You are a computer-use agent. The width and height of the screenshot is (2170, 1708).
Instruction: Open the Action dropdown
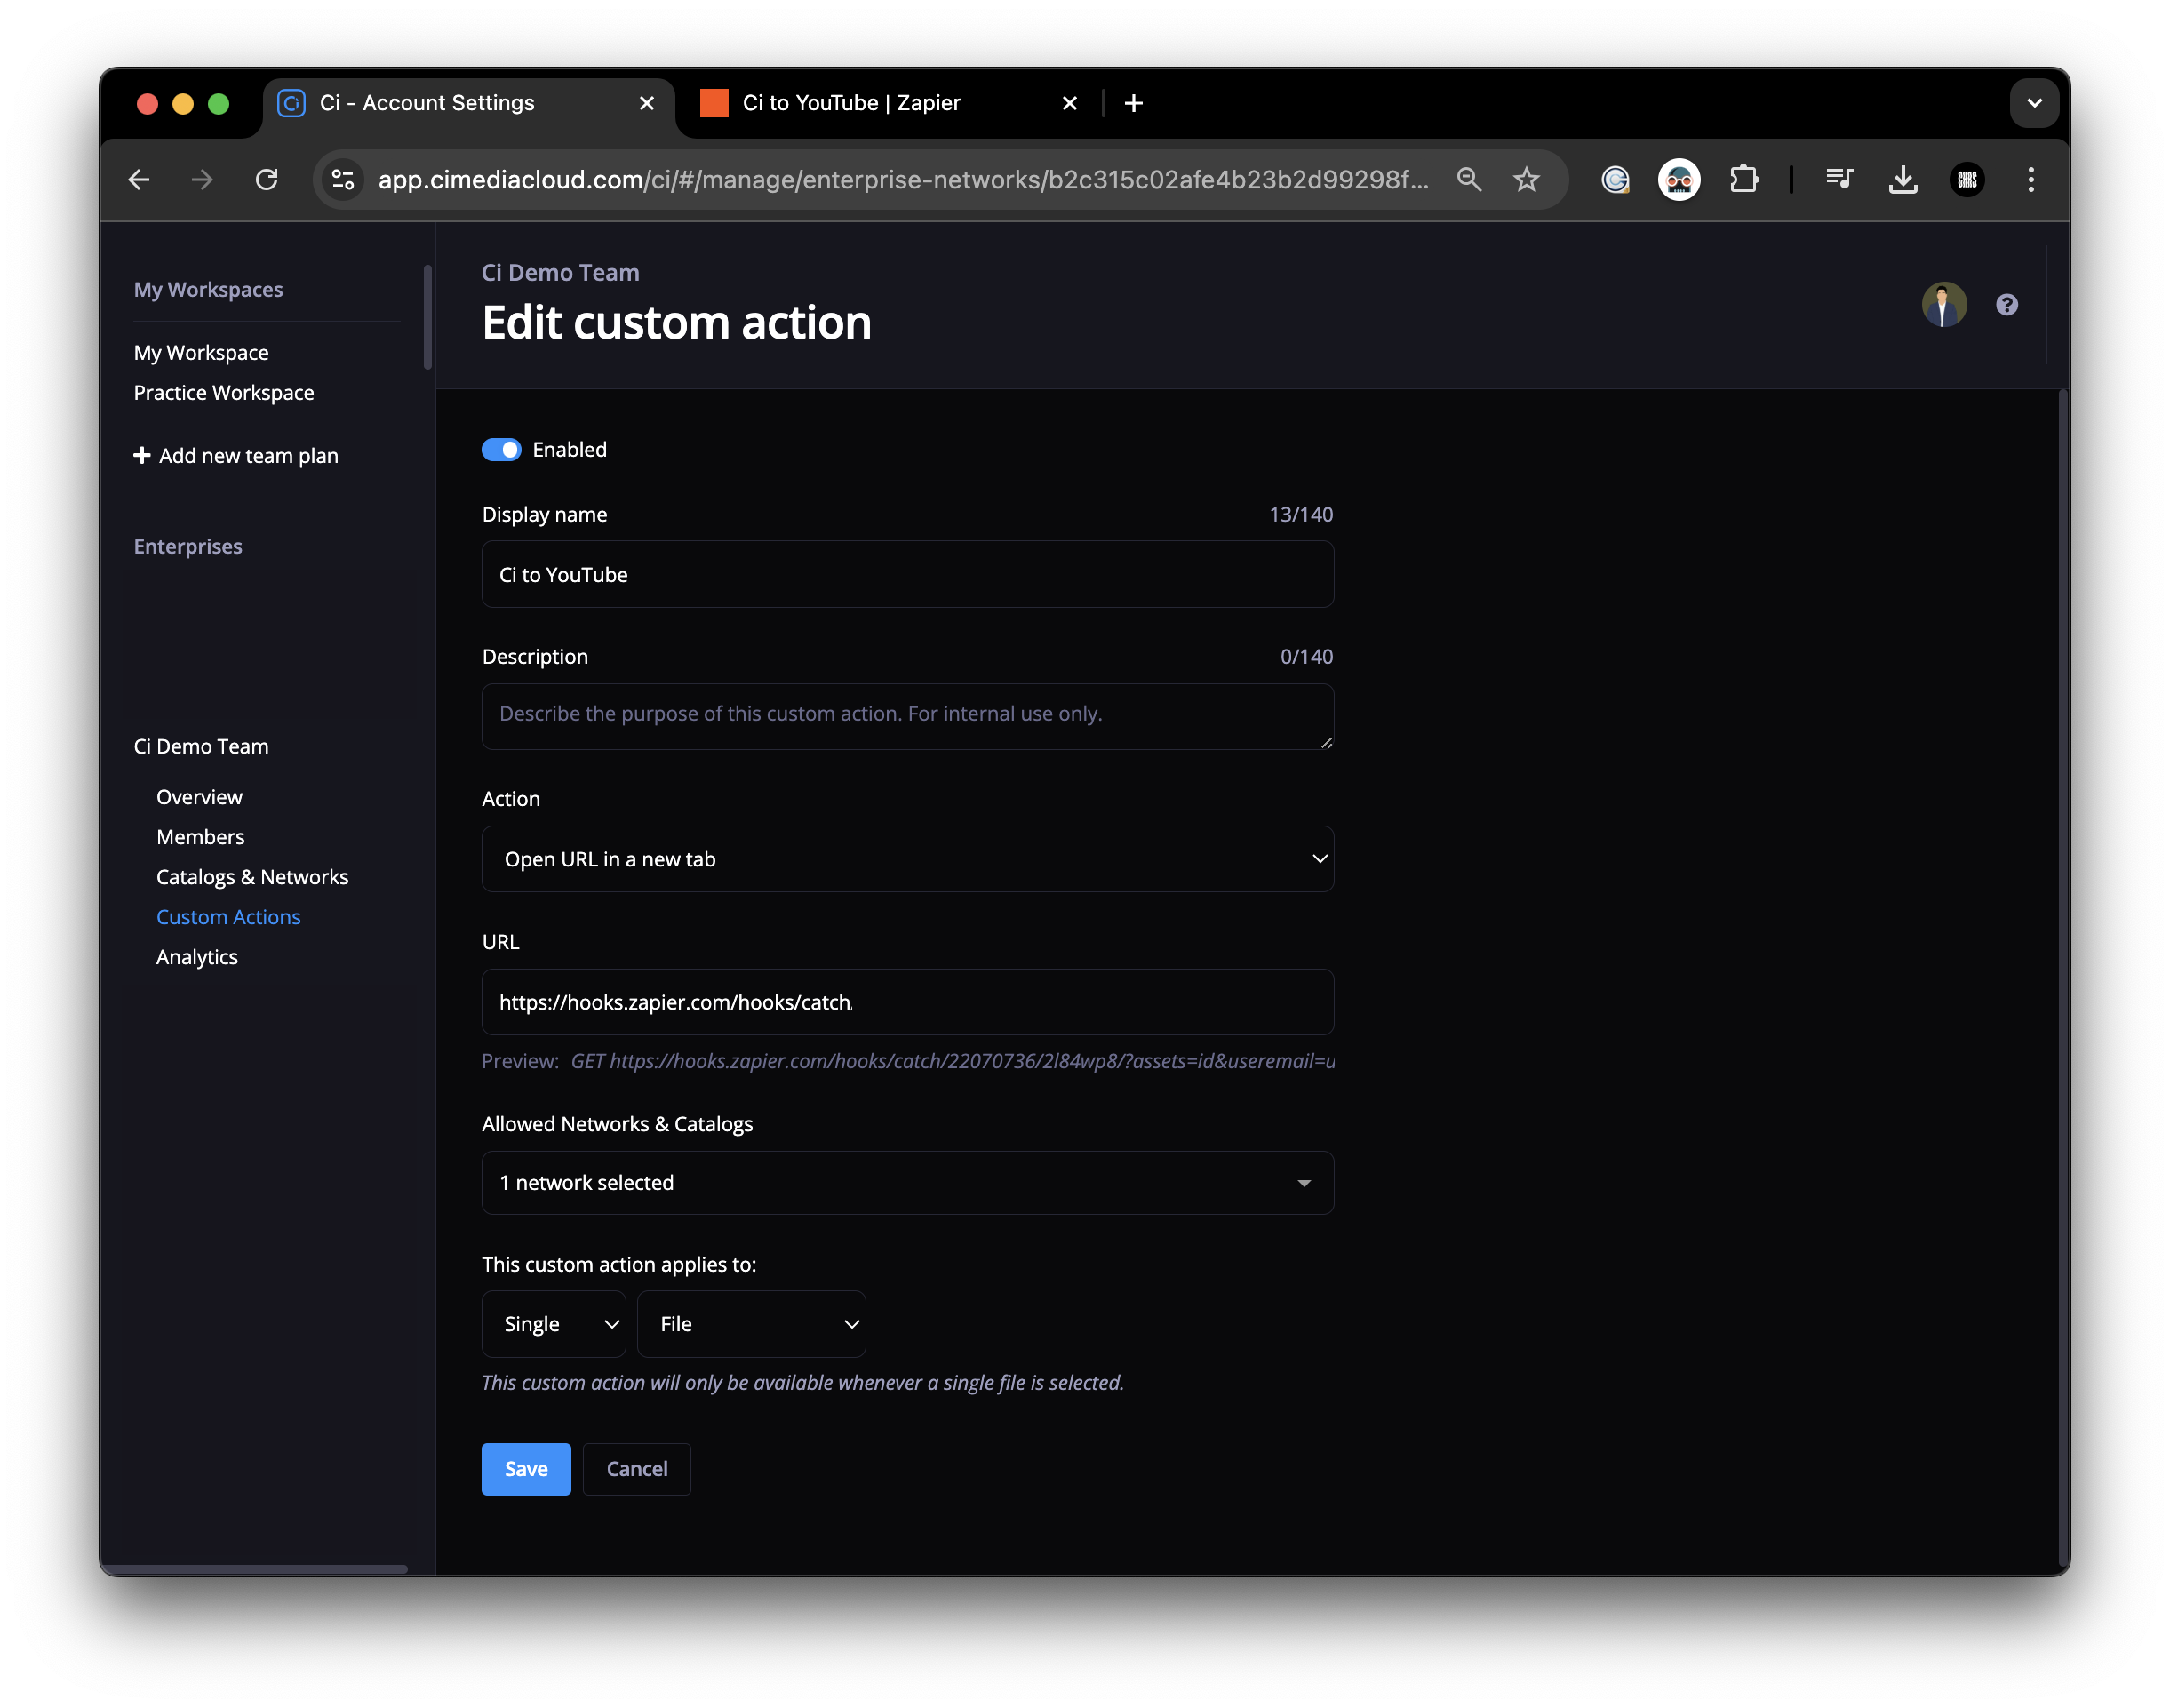(x=907, y=859)
